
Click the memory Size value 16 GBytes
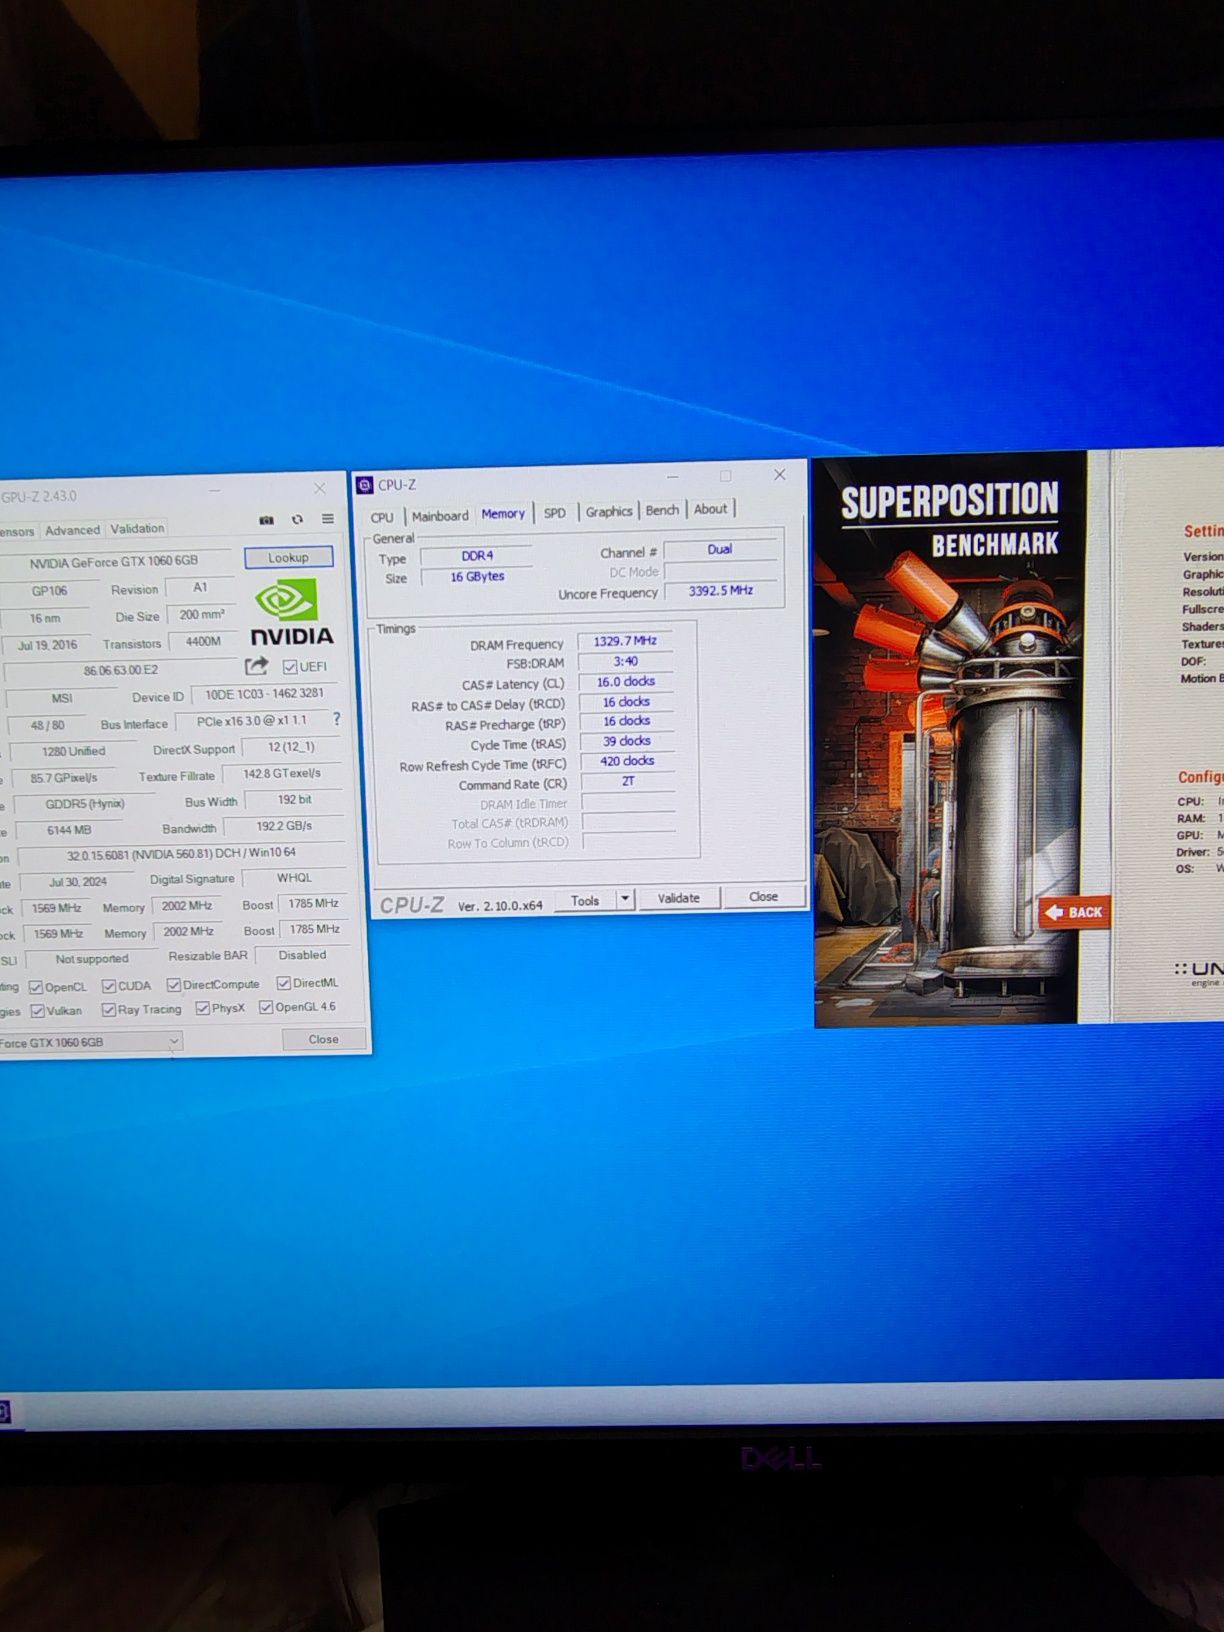[x=477, y=577]
